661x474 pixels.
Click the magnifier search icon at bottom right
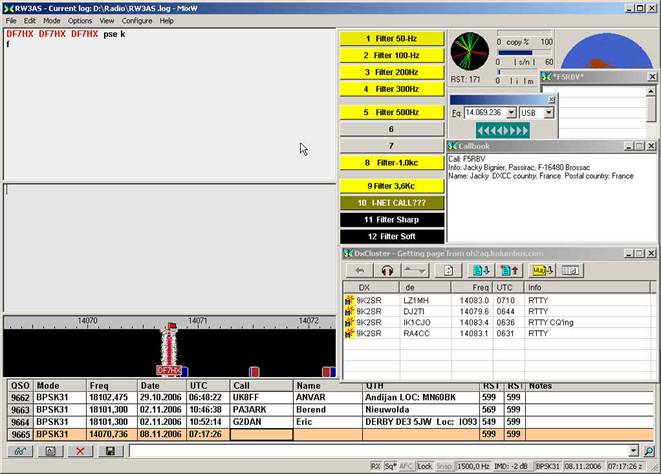[x=649, y=451]
